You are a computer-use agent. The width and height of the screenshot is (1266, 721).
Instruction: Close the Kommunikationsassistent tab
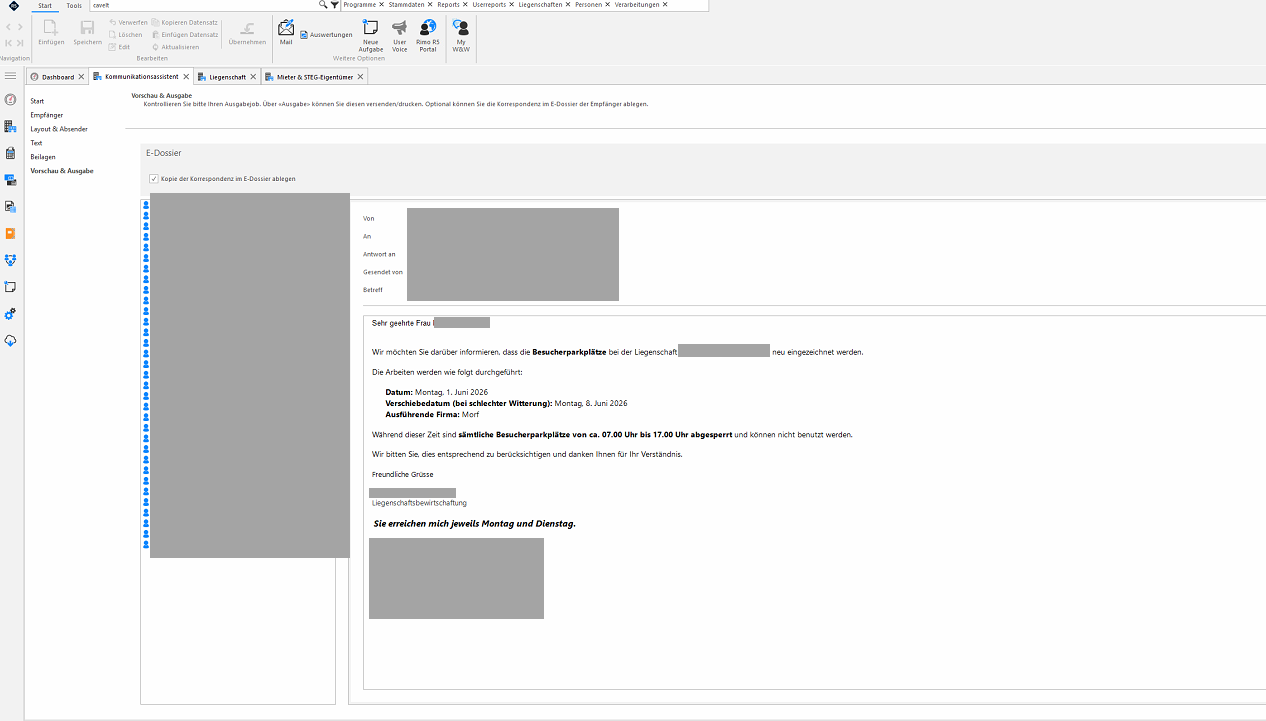(186, 77)
